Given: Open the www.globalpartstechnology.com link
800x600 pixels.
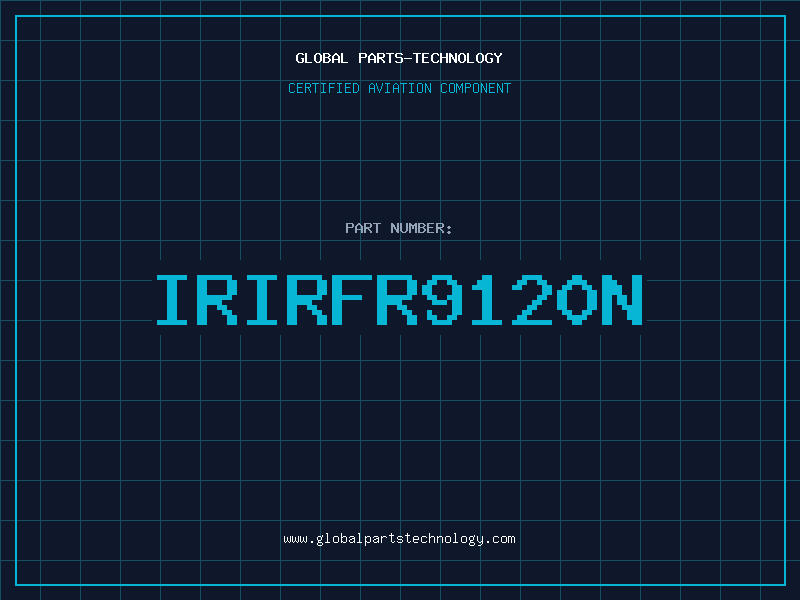Looking at the screenshot, I should coord(399,539).
